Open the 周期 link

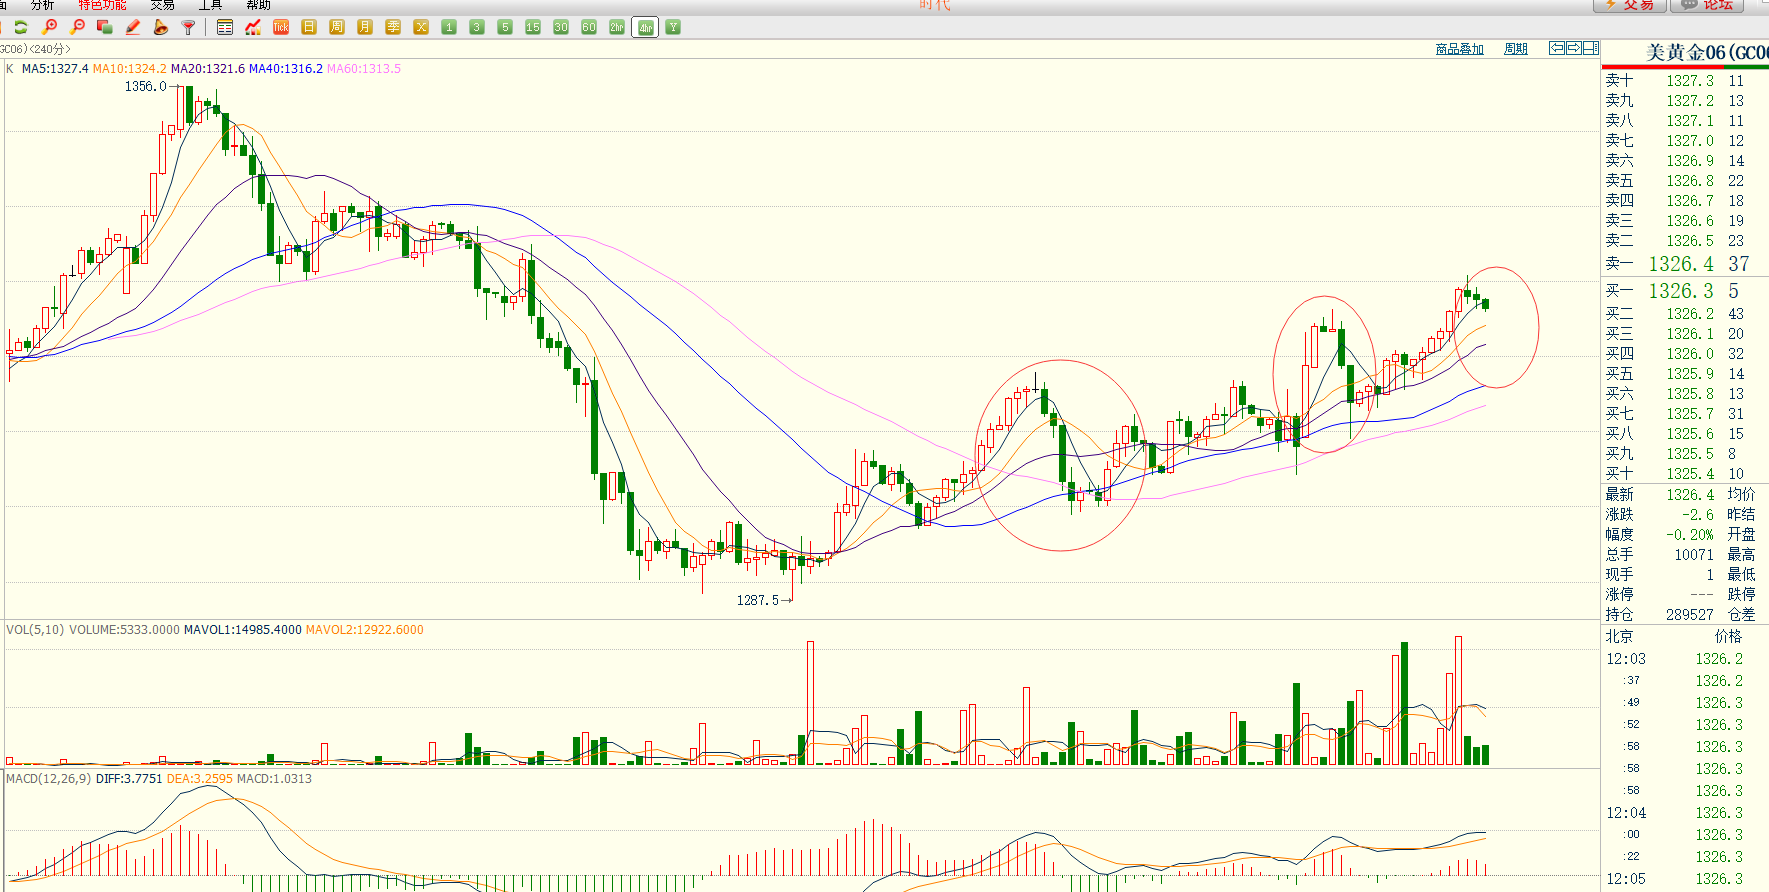click(1516, 49)
